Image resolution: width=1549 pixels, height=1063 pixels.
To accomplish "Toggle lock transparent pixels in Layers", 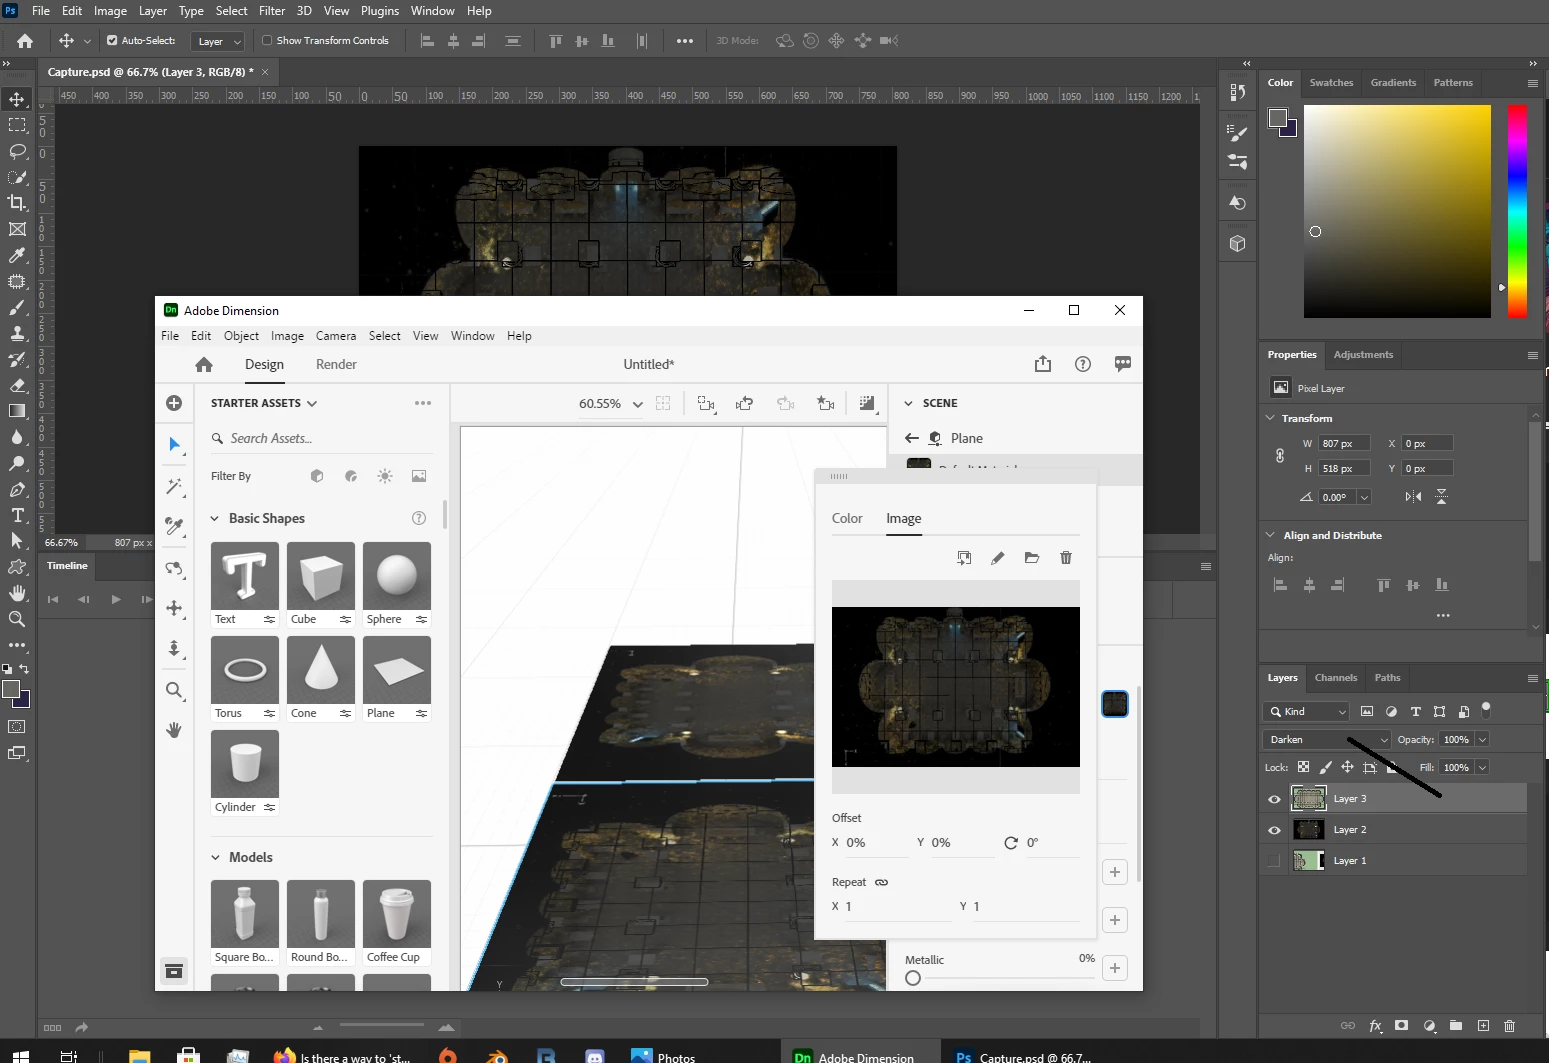I will coord(1303,767).
